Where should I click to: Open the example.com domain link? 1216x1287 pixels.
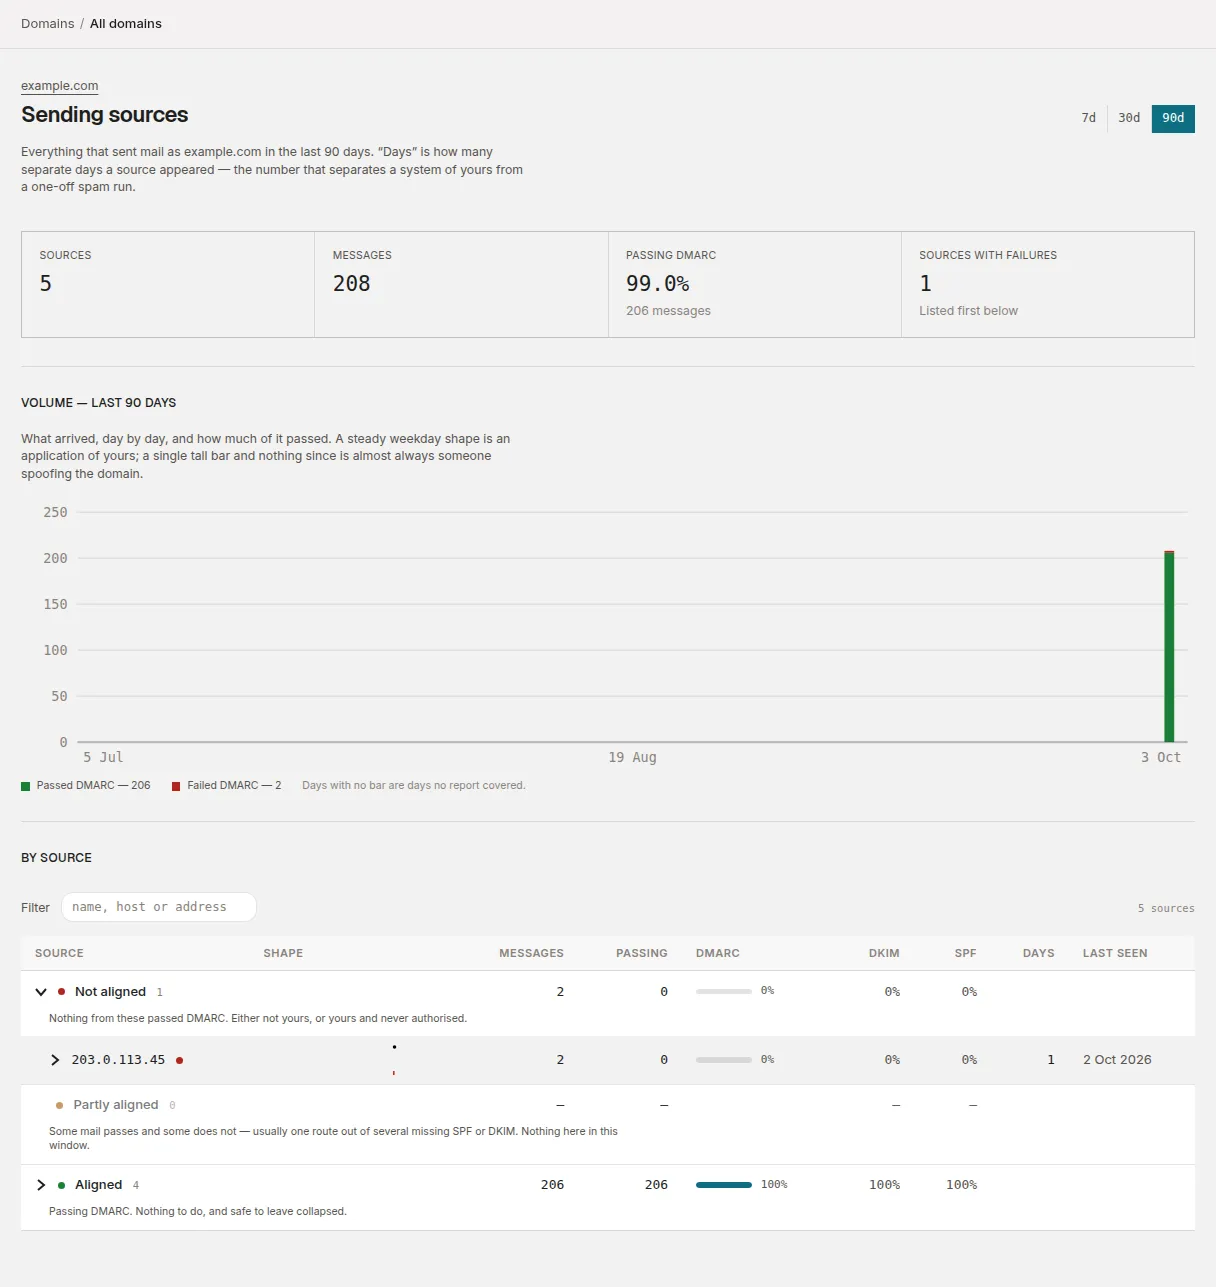[x=59, y=86]
